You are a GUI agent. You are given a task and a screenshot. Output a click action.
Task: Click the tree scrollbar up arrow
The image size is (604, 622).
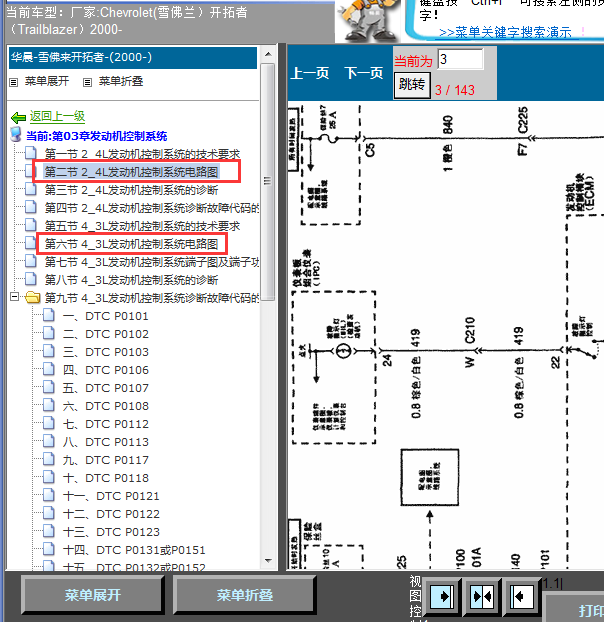(268, 54)
